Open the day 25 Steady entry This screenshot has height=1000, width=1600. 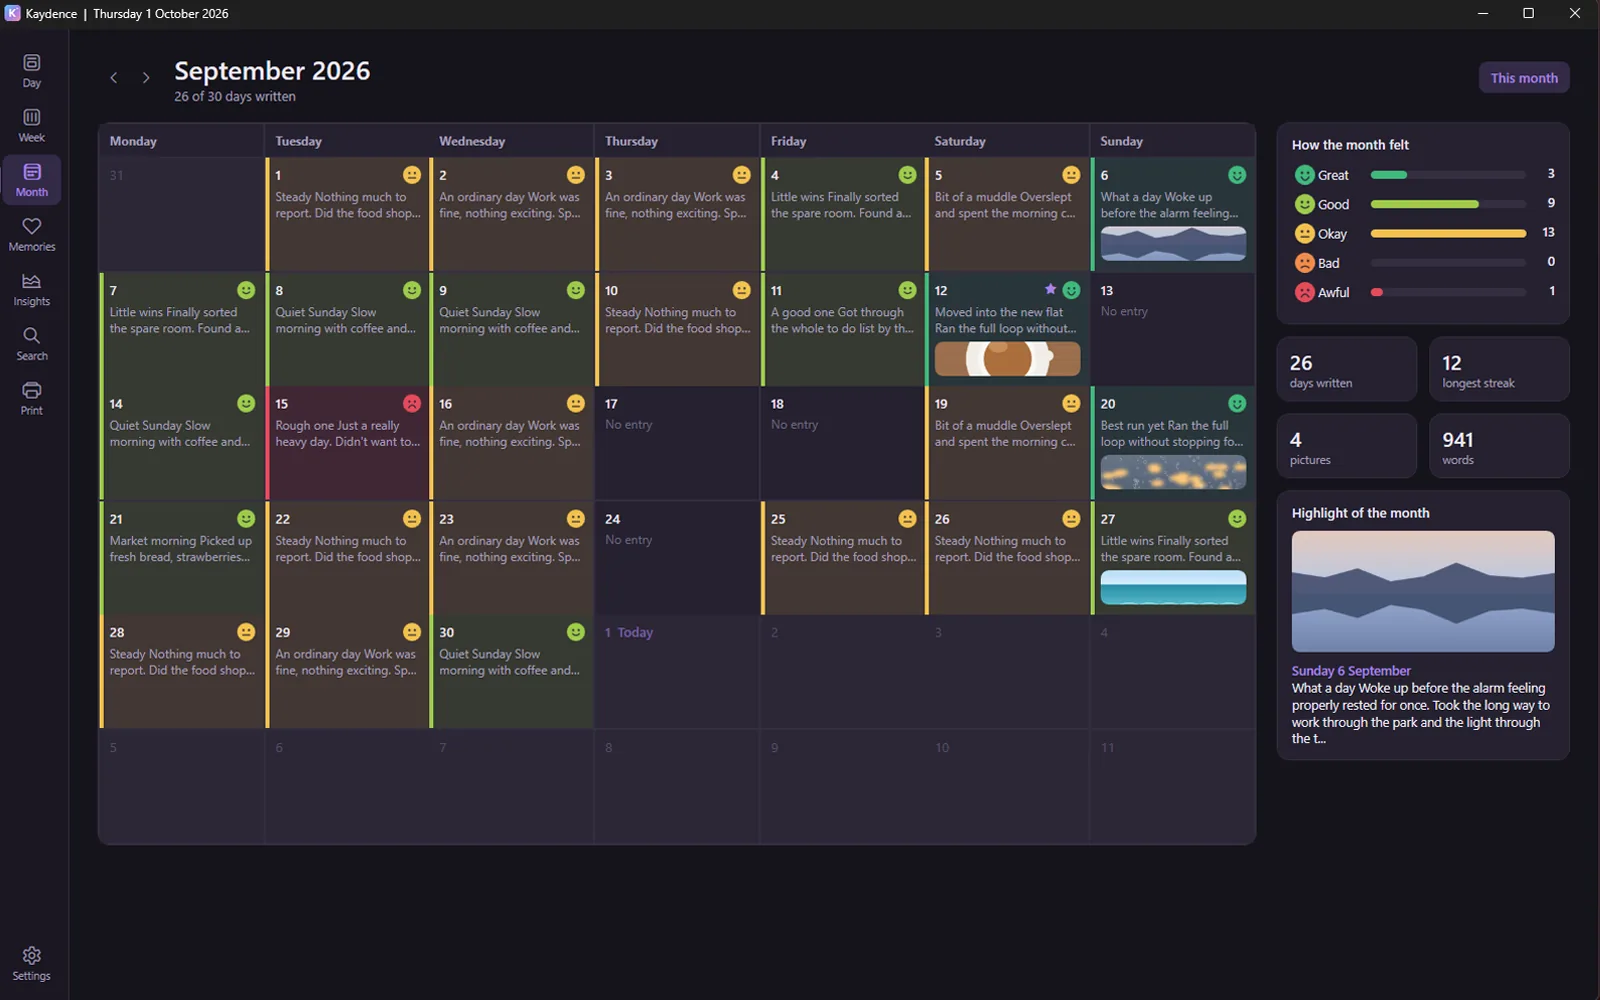click(843, 557)
